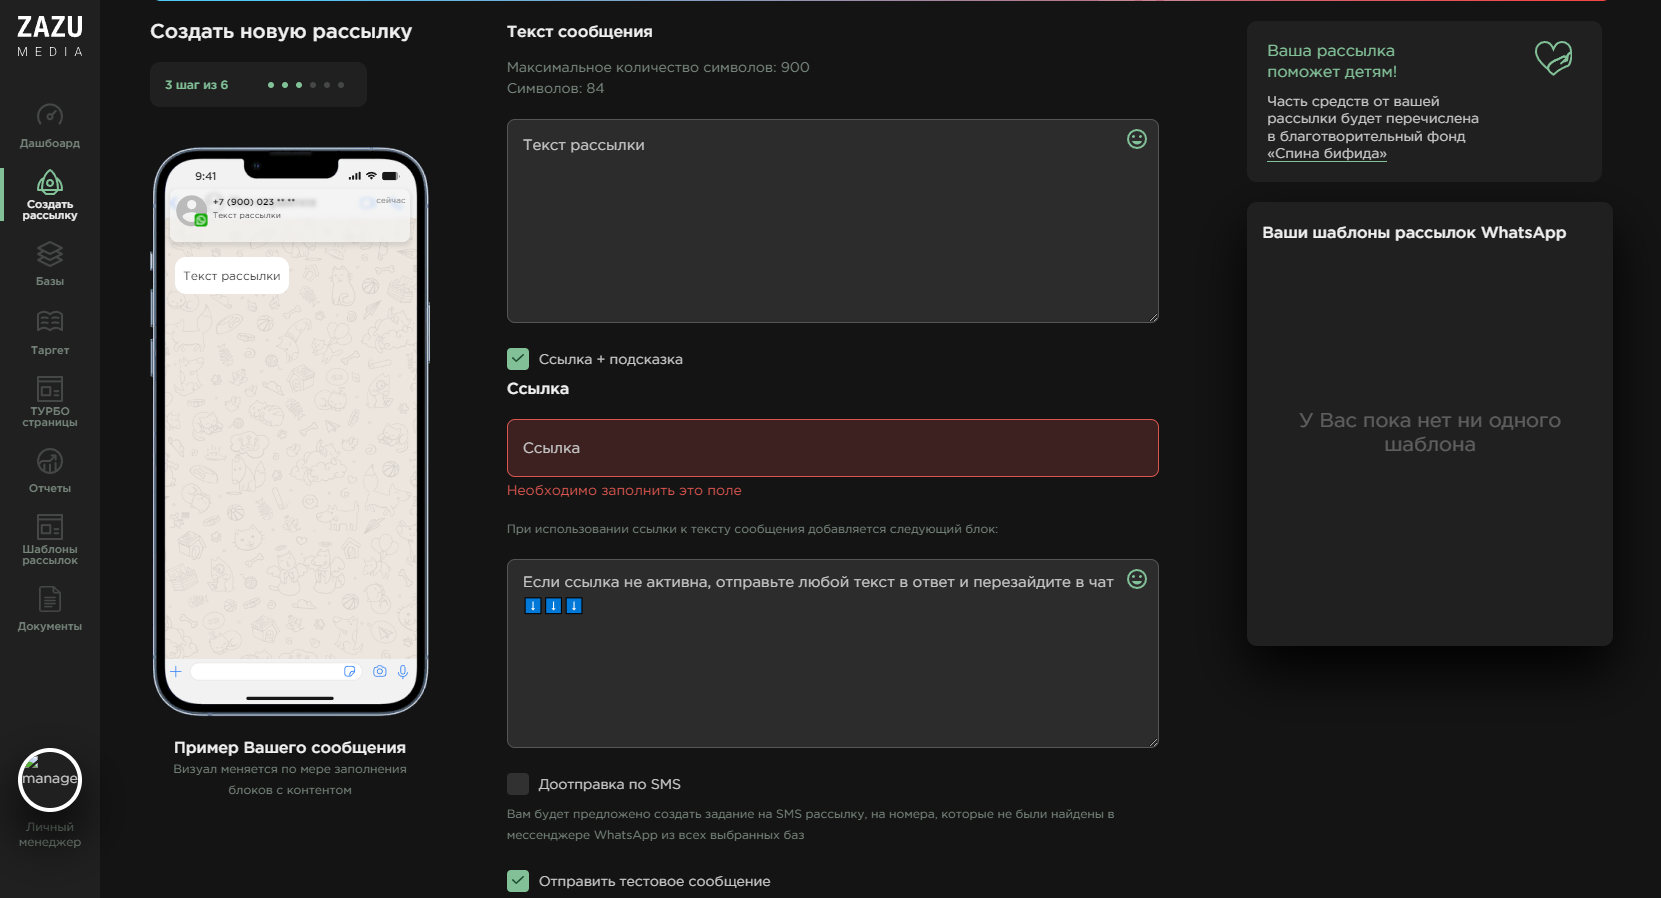The width and height of the screenshot is (1661, 898).
Task: Open emoji picker in Текст рассылки field
Action: 1137,139
